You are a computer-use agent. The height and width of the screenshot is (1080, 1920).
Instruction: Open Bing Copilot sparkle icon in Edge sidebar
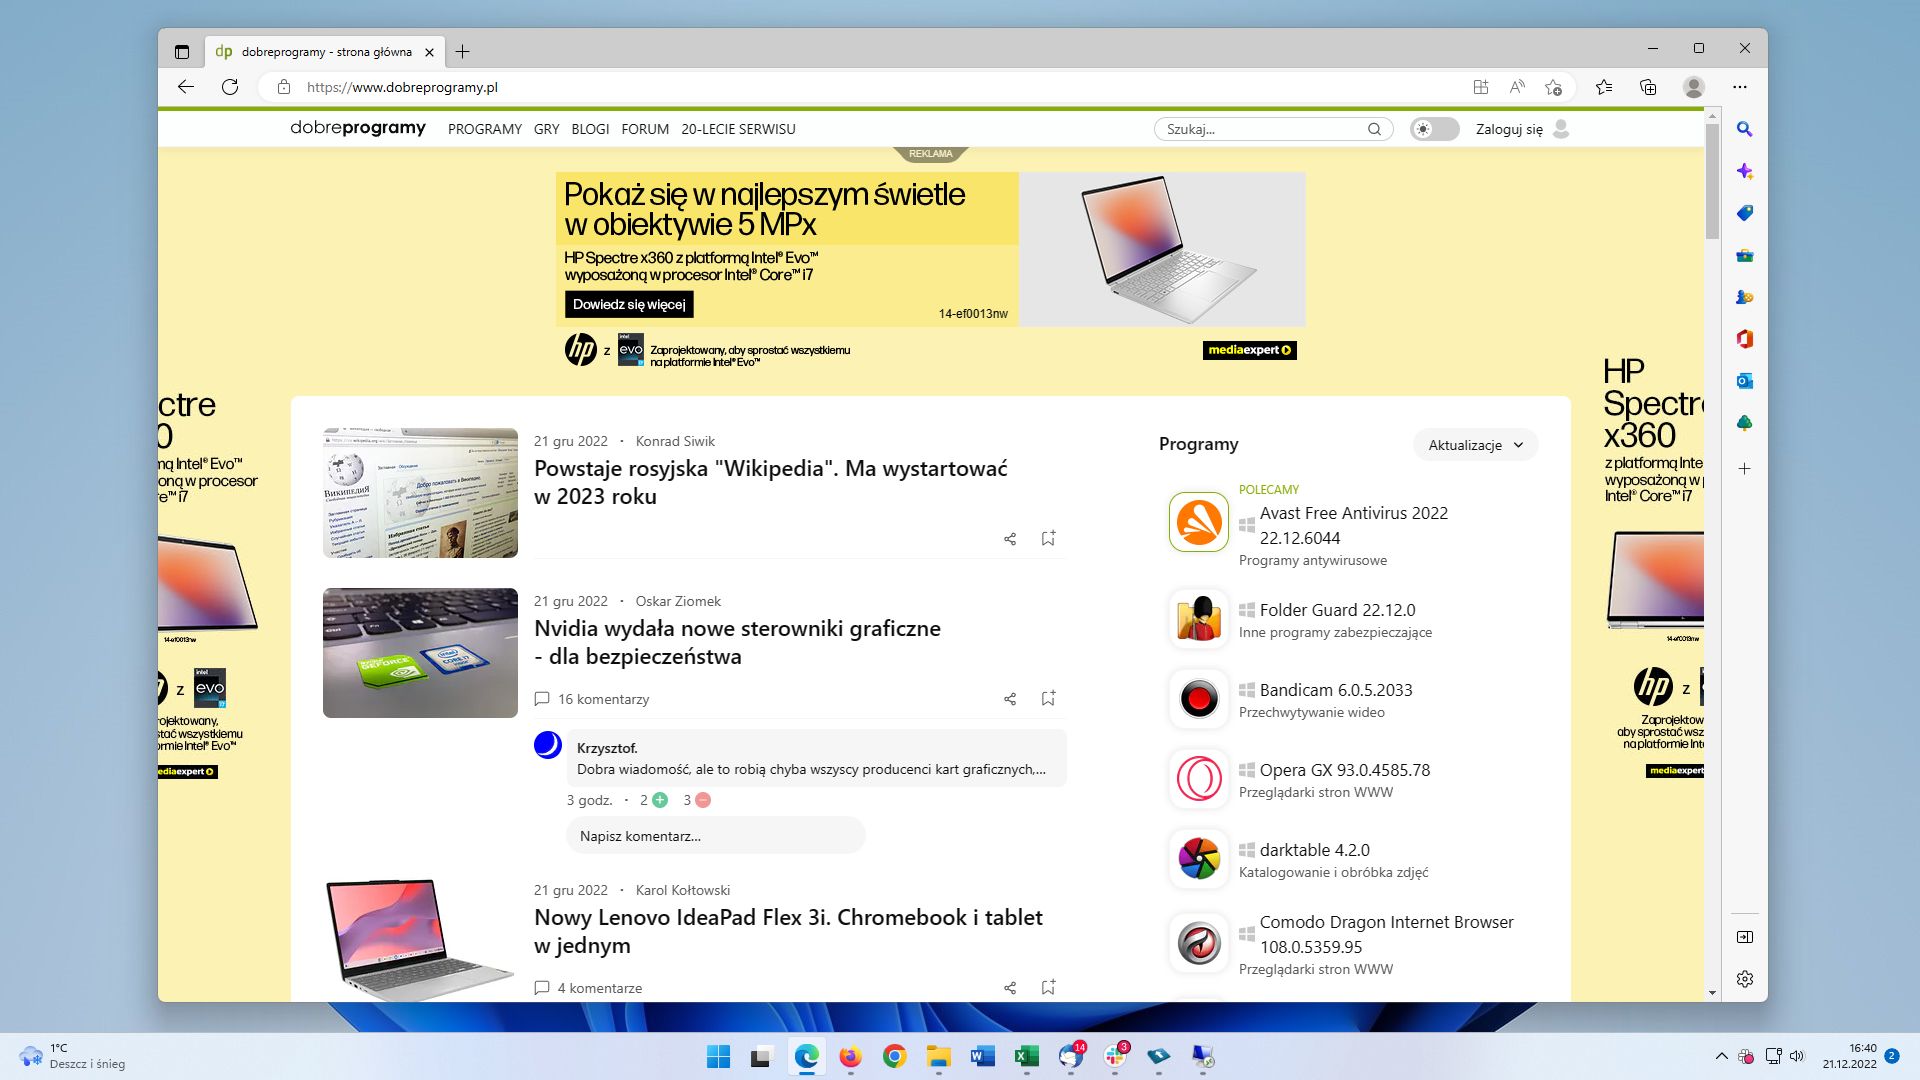coord(1744,170)
